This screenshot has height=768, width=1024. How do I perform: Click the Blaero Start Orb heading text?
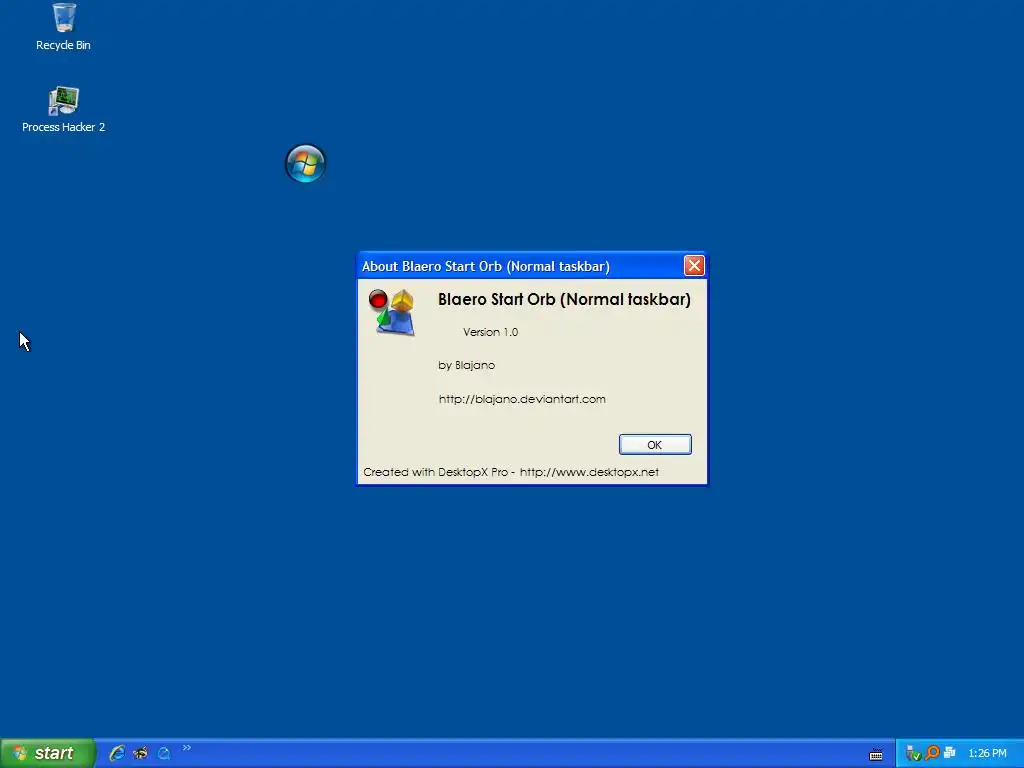(x=564, y=299)
